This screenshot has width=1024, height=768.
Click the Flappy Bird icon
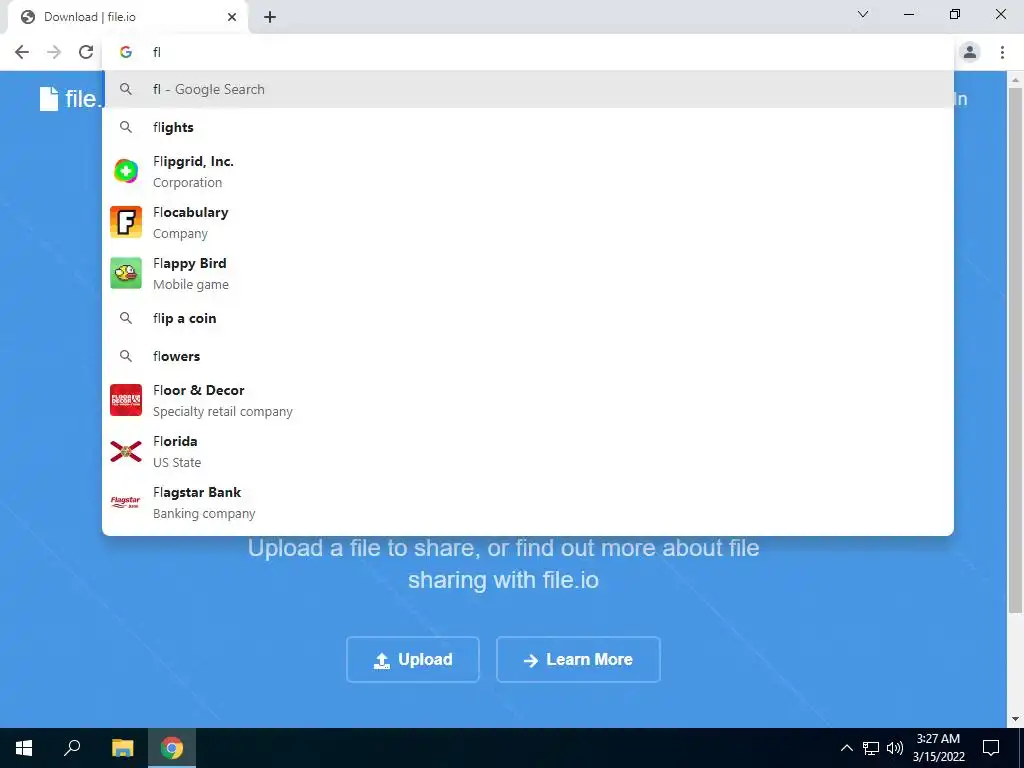126,273
